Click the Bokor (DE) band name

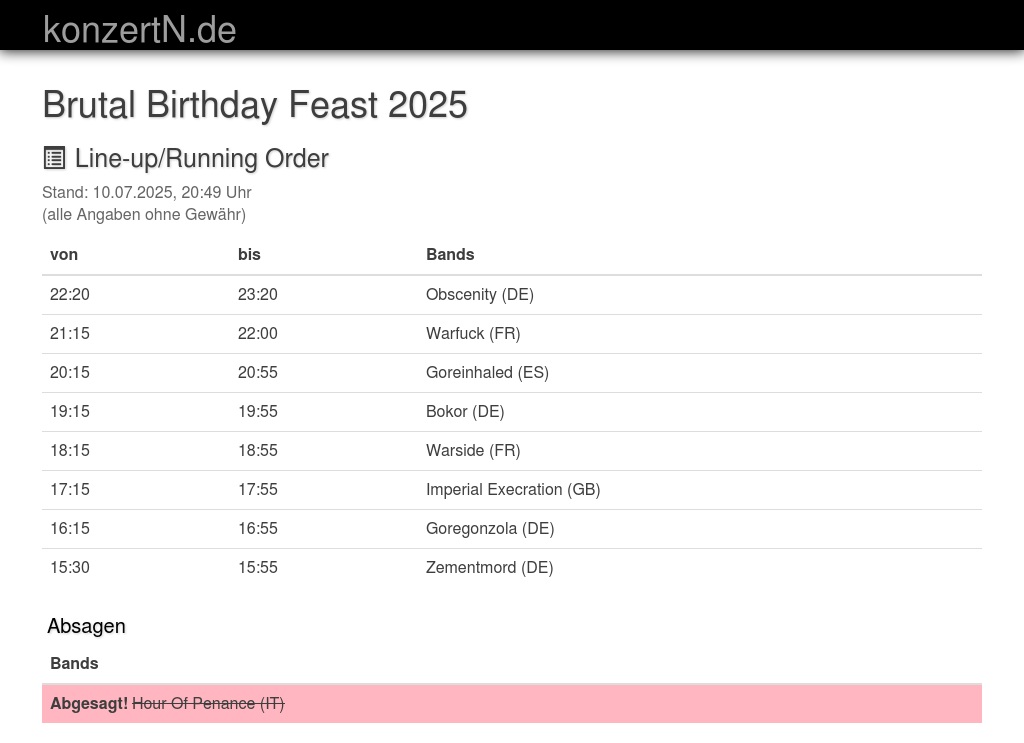[465, 411]
